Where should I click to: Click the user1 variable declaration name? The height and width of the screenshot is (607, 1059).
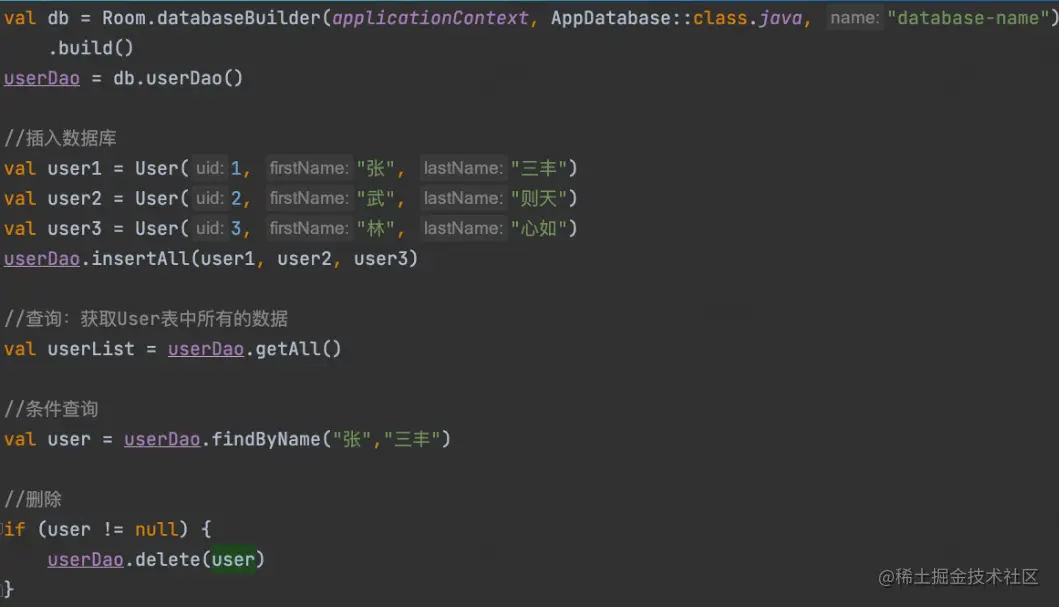click(74, 168)
